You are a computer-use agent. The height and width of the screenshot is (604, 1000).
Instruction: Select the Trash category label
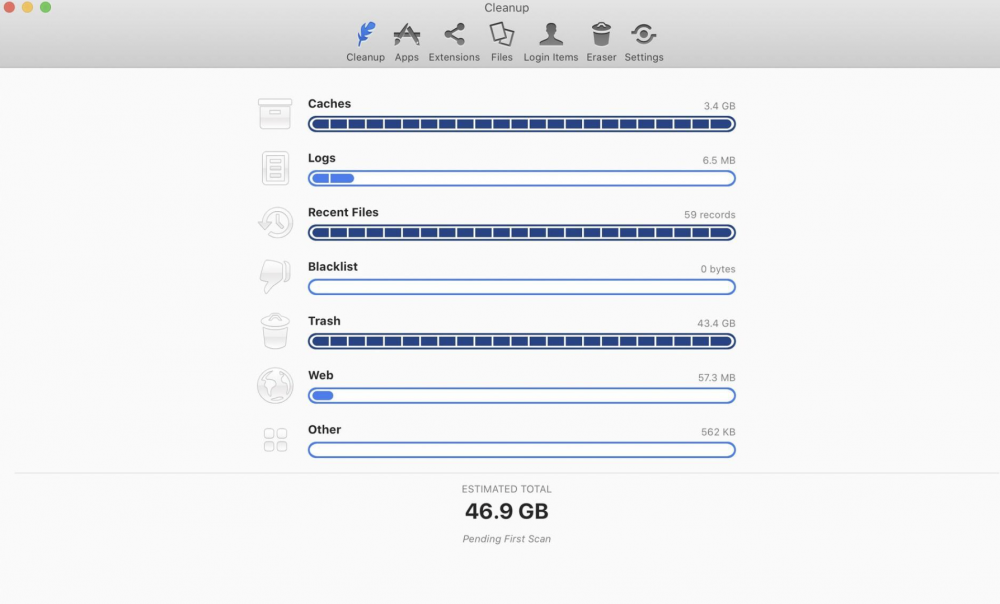[x=324, y=321]
